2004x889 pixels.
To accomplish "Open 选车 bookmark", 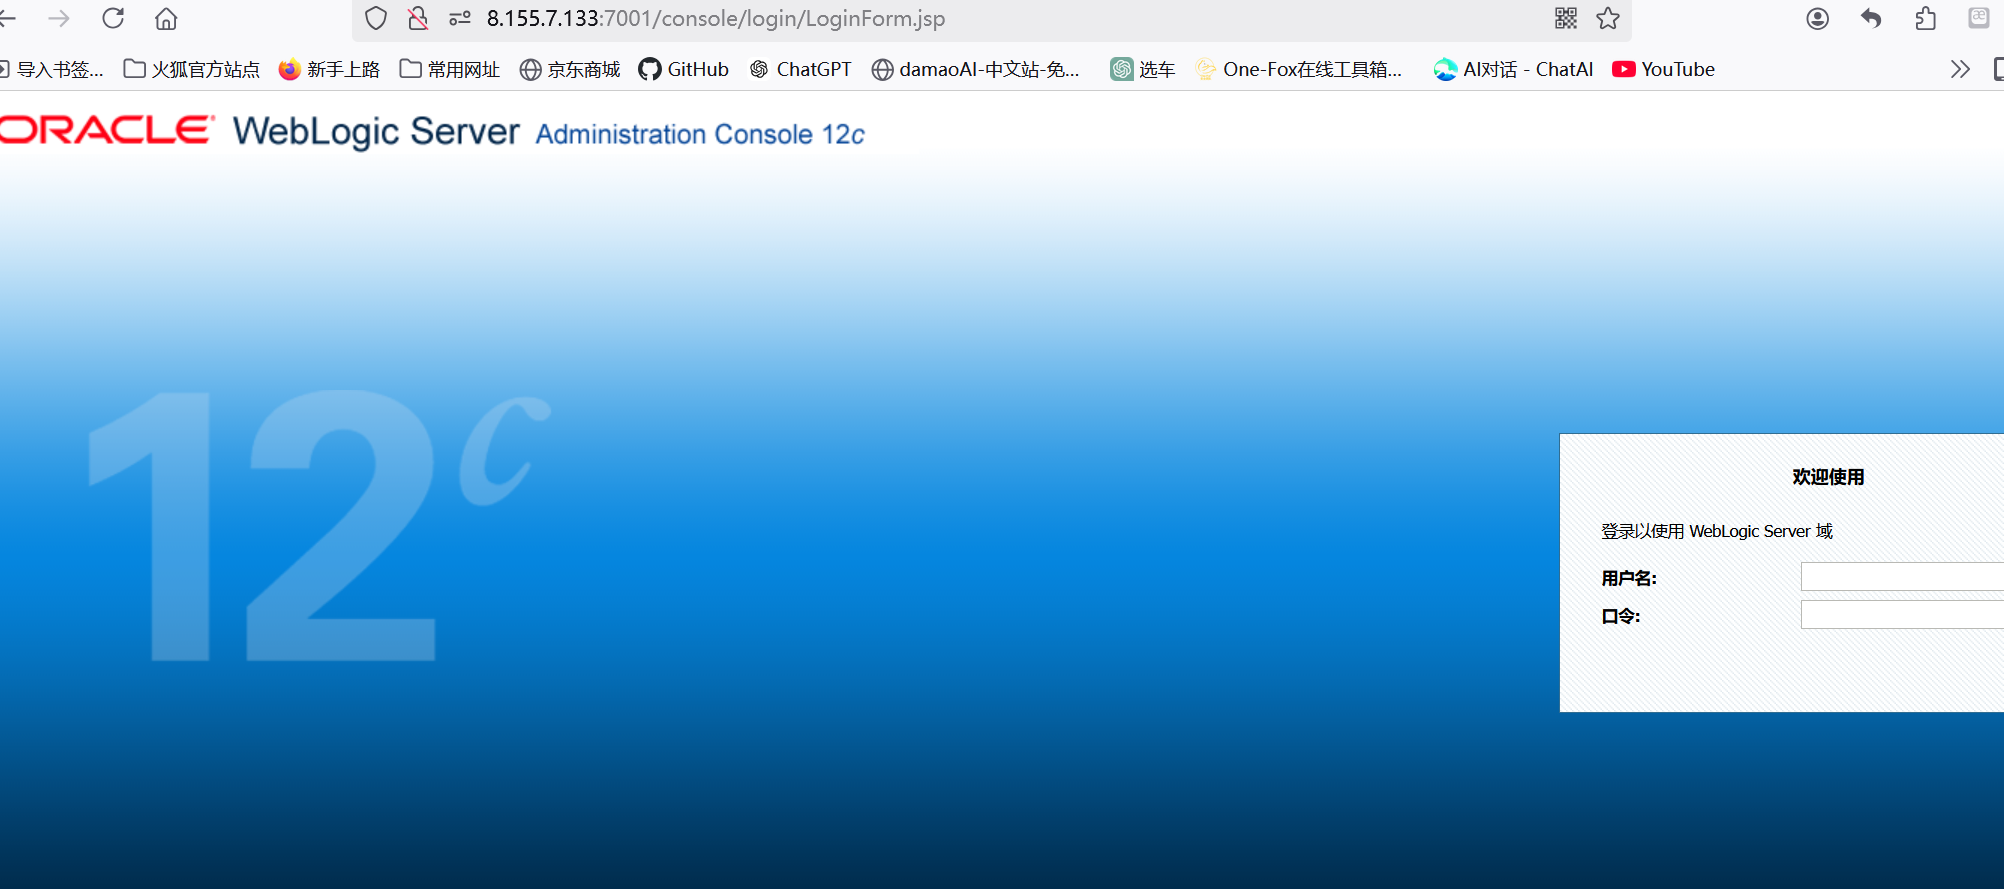I will tap(1143, 69).
